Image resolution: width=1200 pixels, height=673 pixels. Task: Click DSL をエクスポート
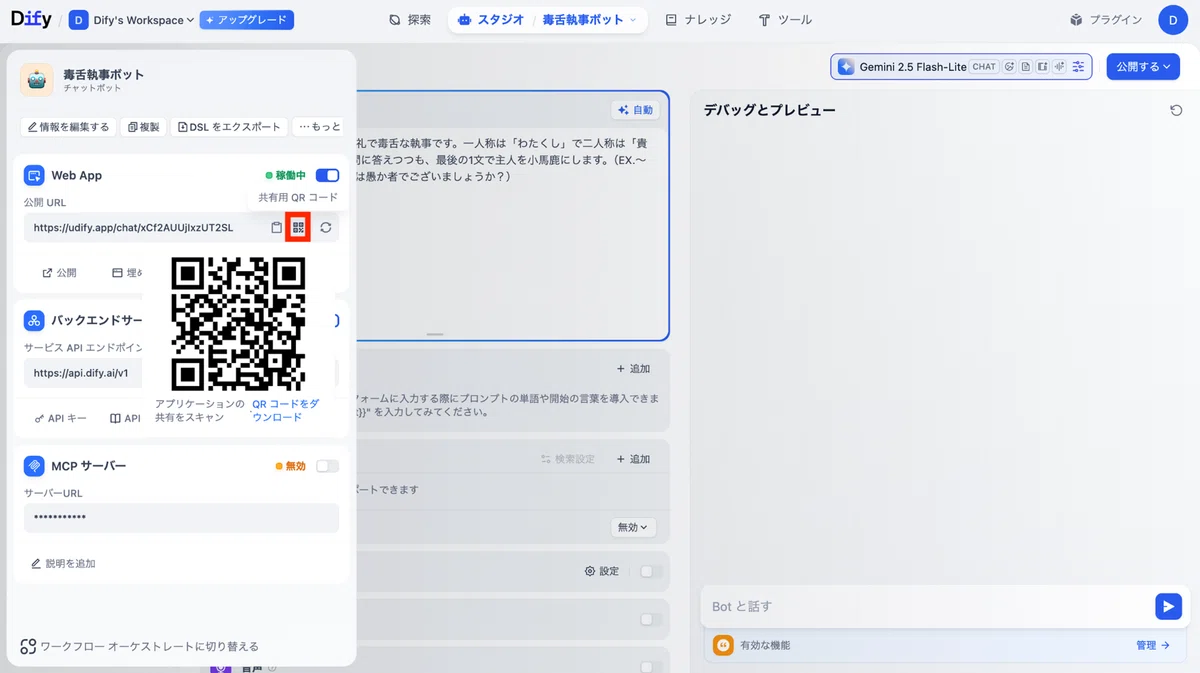(229, 127)
